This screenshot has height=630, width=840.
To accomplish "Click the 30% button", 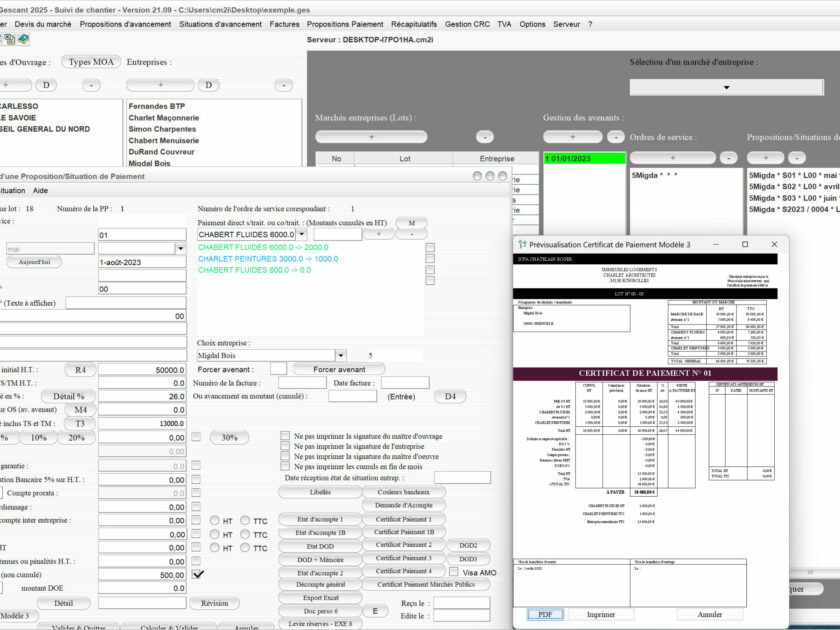I will (x=229, y=438).
